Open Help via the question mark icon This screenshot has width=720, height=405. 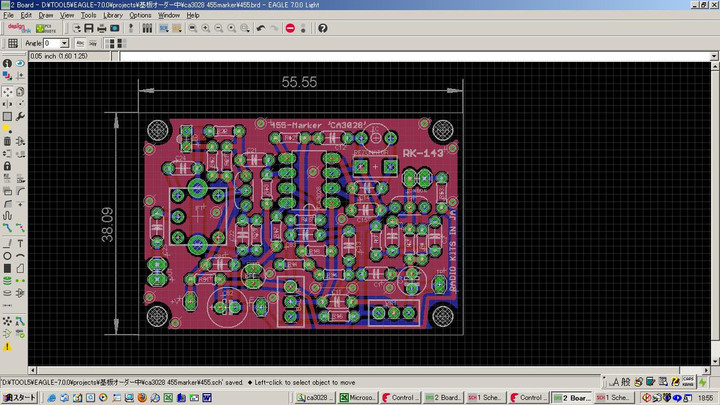tap(322, 28)
